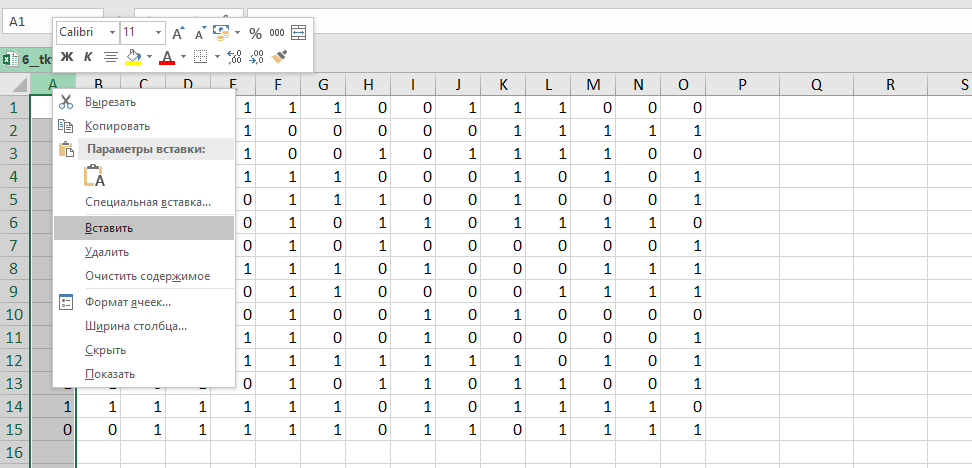Viewport: 972px width, 468px height.
Task: Apply comma thousands separator style
Action: pyautogui.click(x=277, y=33)
